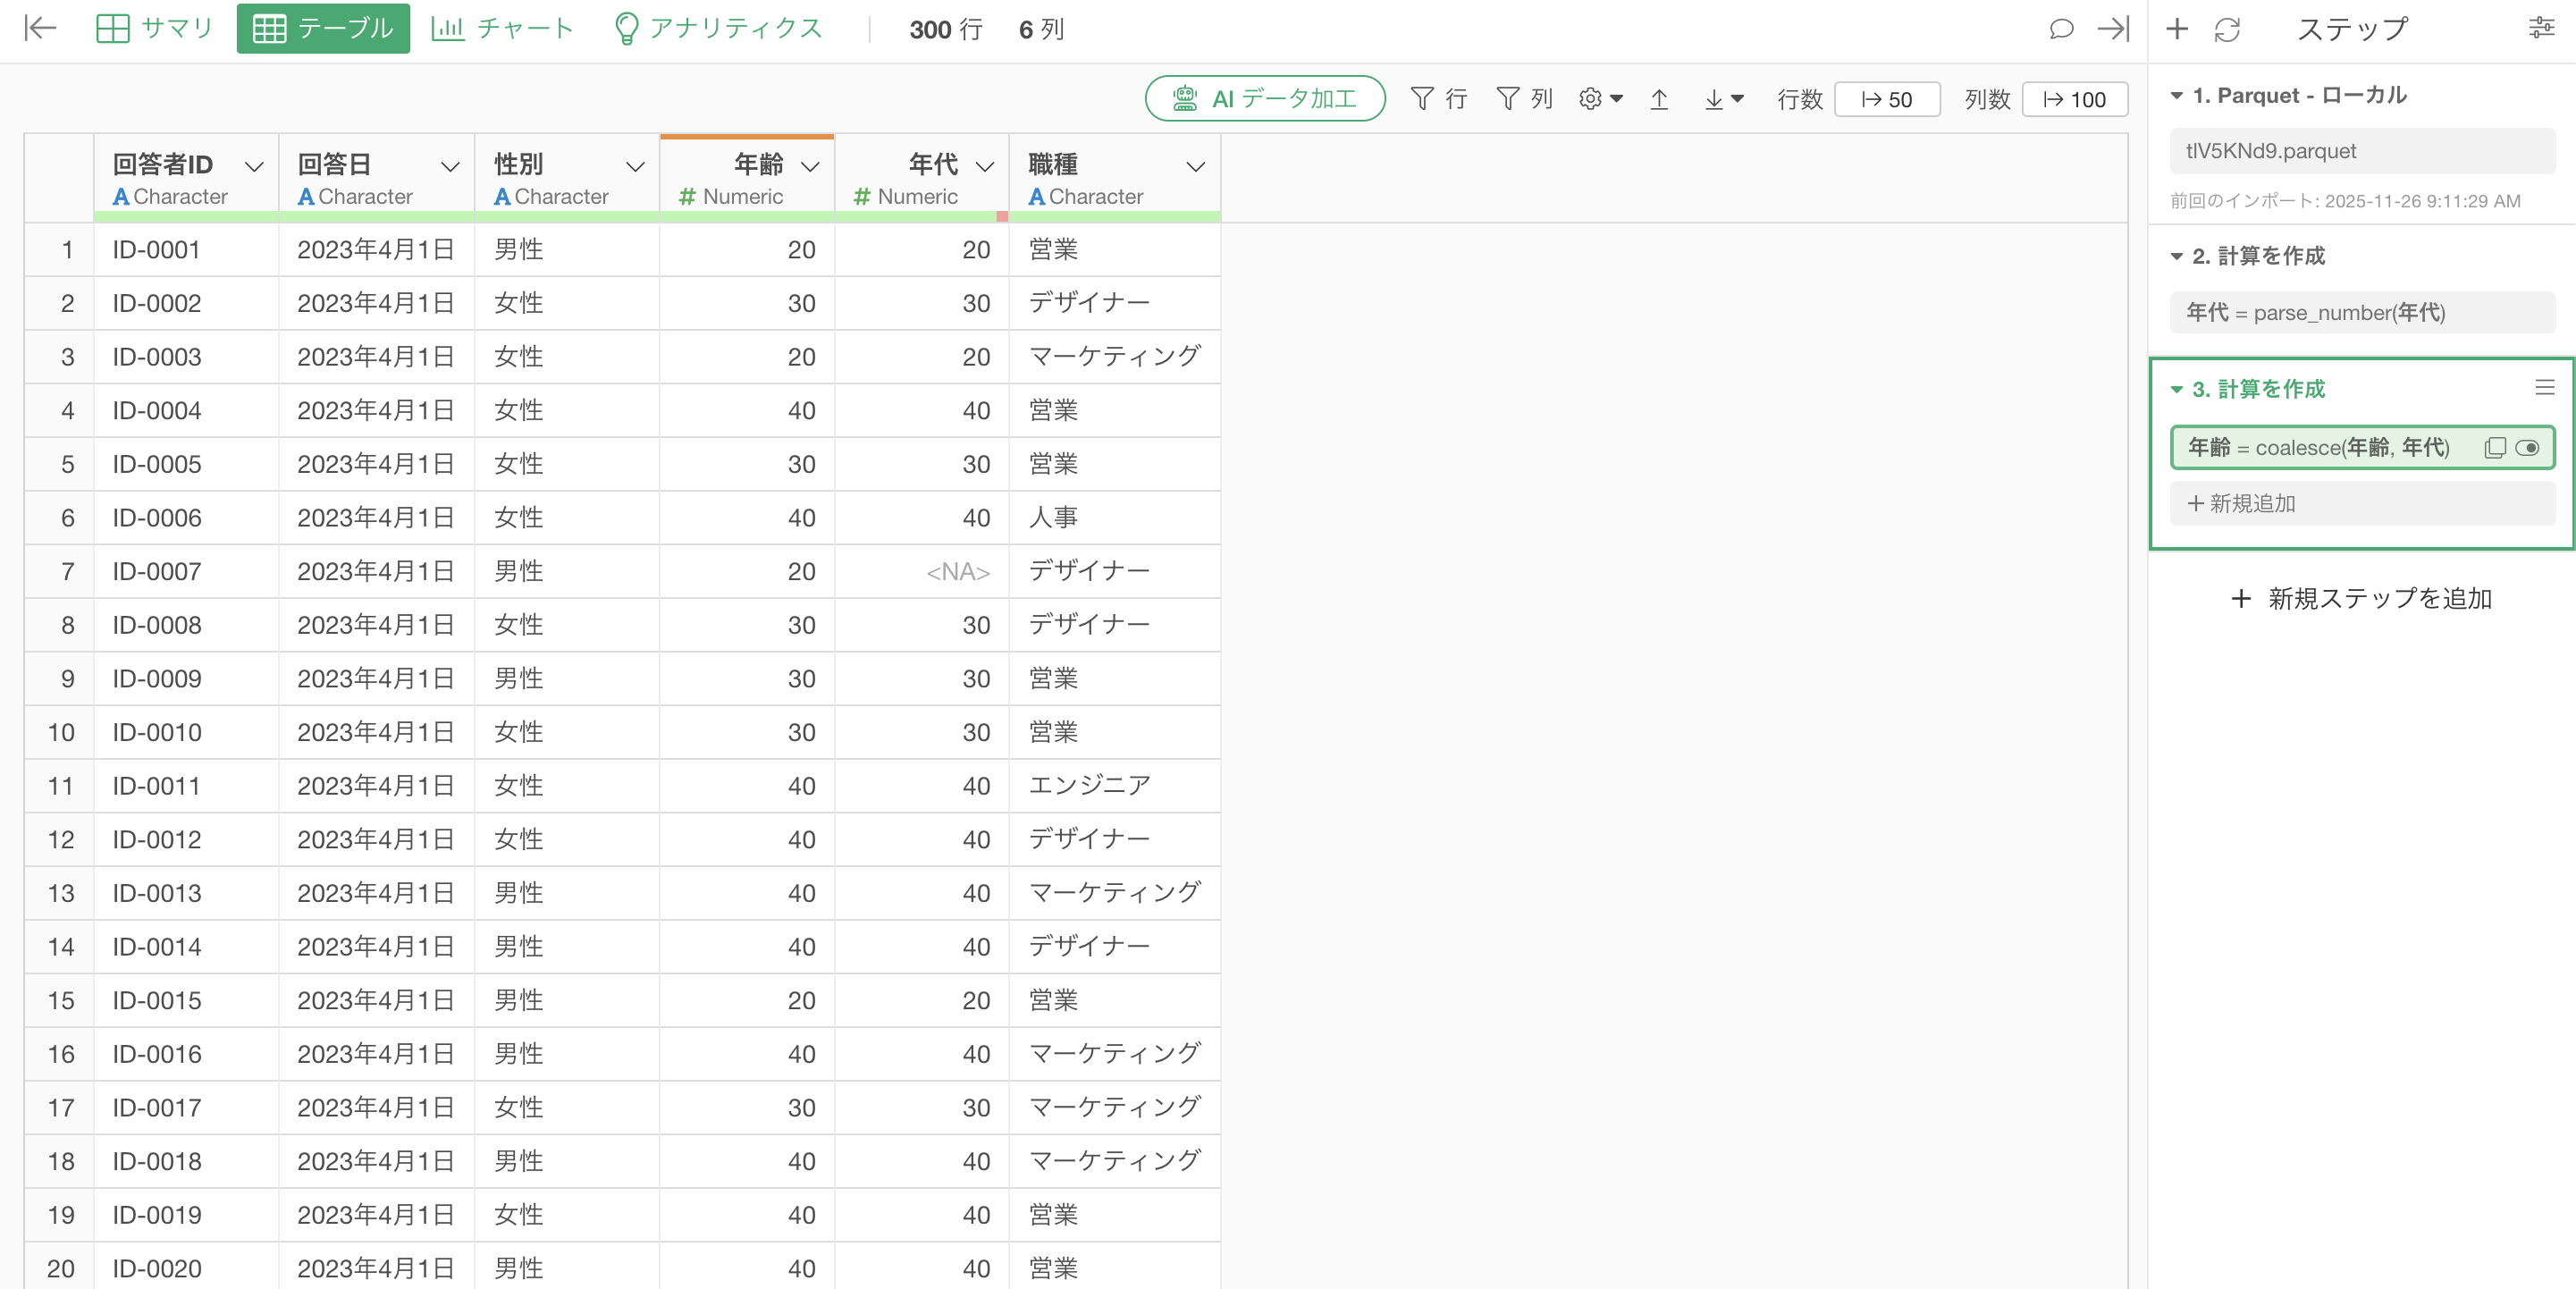Click the export upload arrow icon
The height and width of the screenshot is (1289, 2576).
[x=1659, y=99]
